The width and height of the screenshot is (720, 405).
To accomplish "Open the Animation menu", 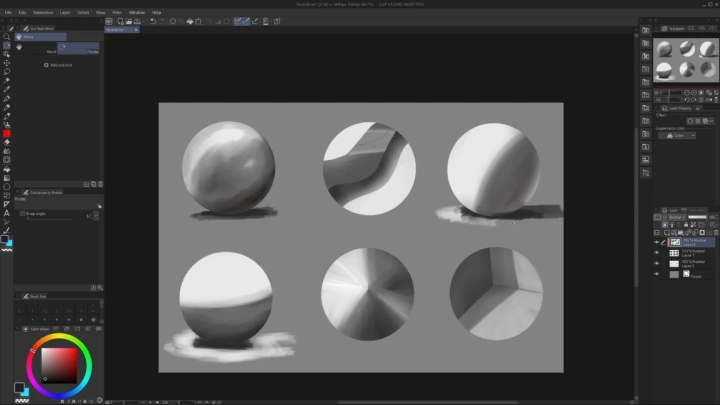I will 43,12.
